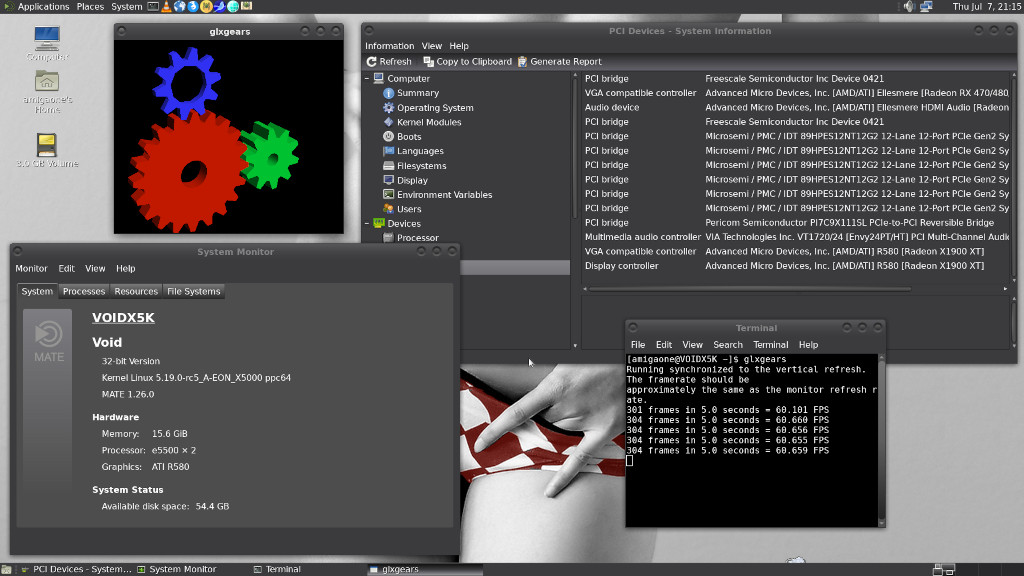
Task: Collapse the Devices tree node
Action: (x=367, y=223)
